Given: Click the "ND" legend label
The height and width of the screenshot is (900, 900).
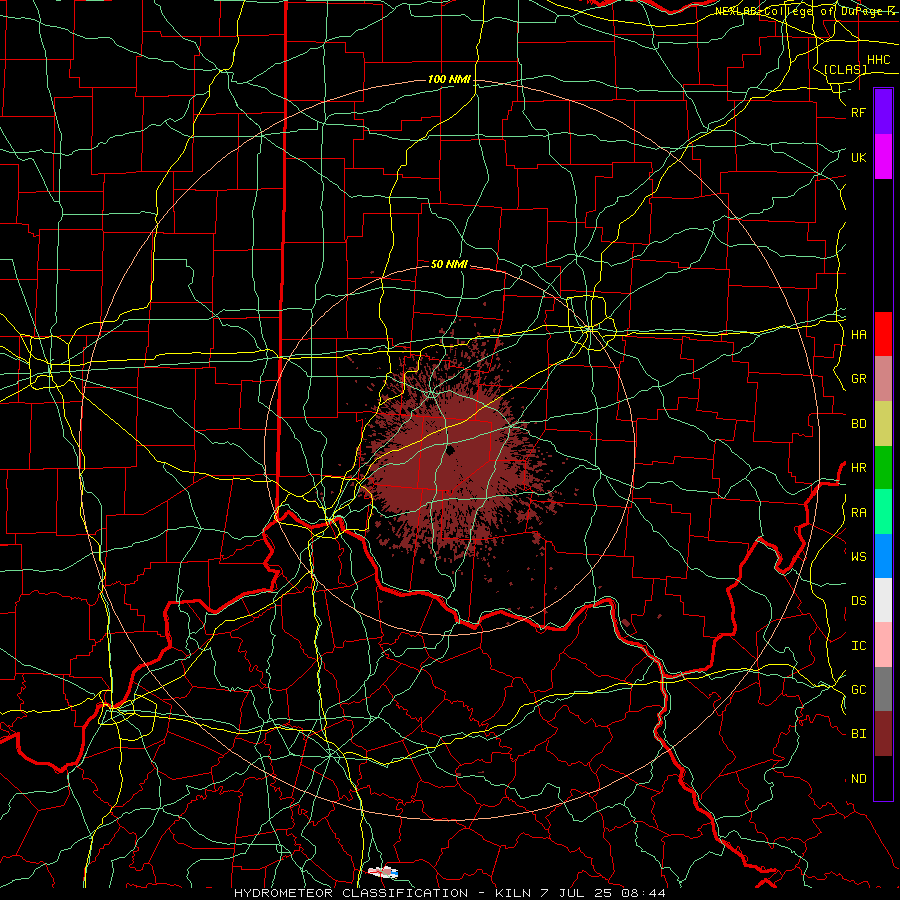Looking at the screenshot, I should pos(859,779).
